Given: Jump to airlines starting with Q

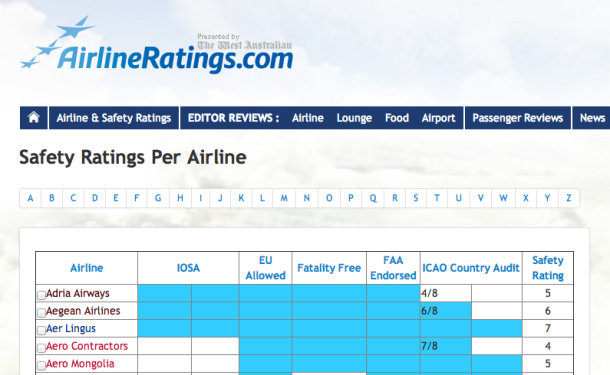Looking at the screenshot, I should (x=373, y=198).
